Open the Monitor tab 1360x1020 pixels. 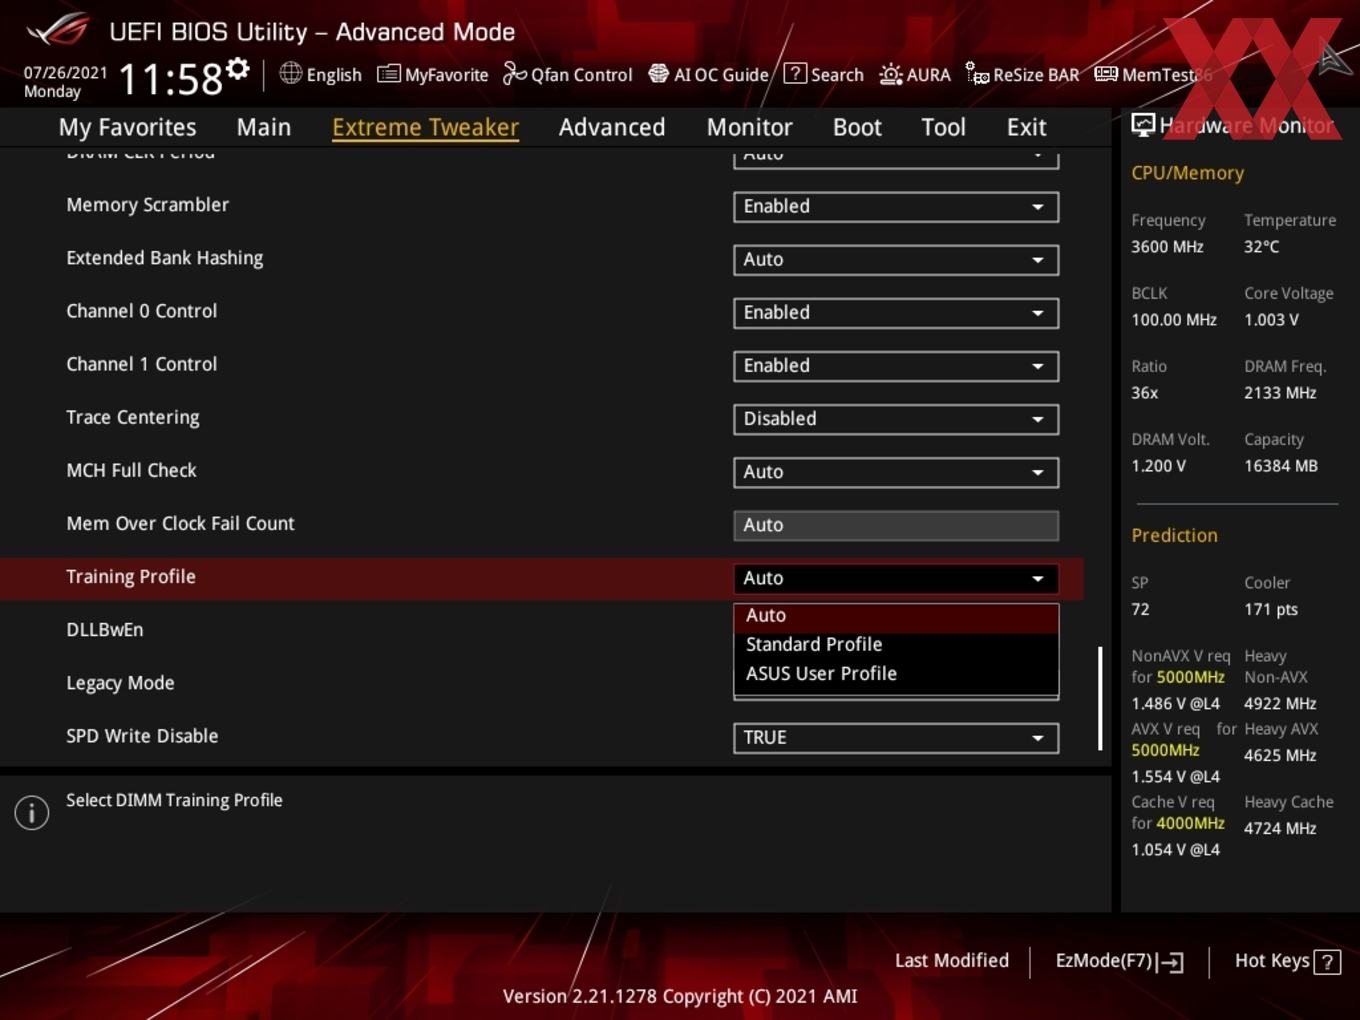(x=749, y=127)
